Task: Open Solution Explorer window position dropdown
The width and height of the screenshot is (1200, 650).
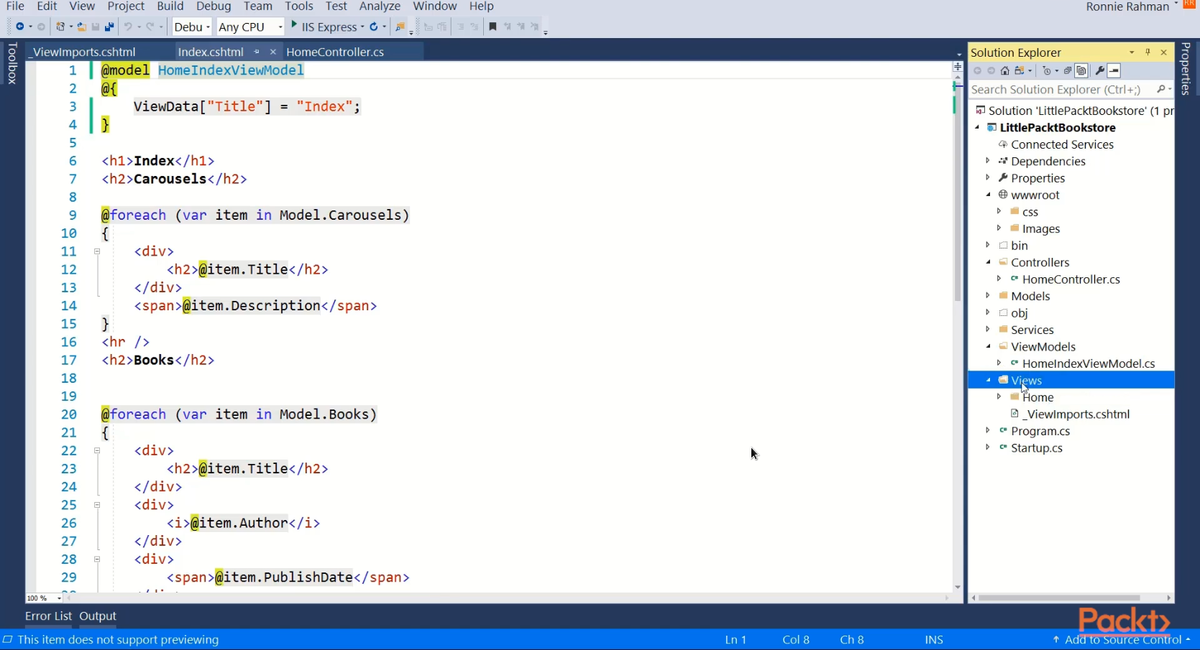Action: click(x=1132, y=52)
